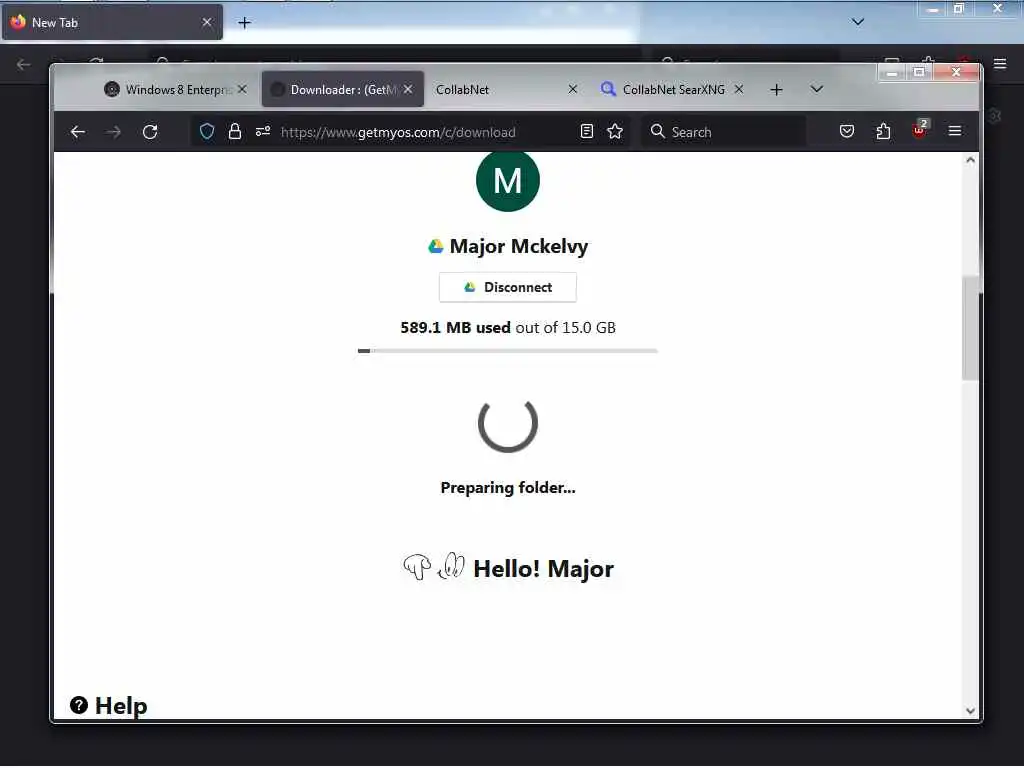Go back using the front window's back arrow
This screenshot has height=768, width=1024.
(x=78, y=132)
